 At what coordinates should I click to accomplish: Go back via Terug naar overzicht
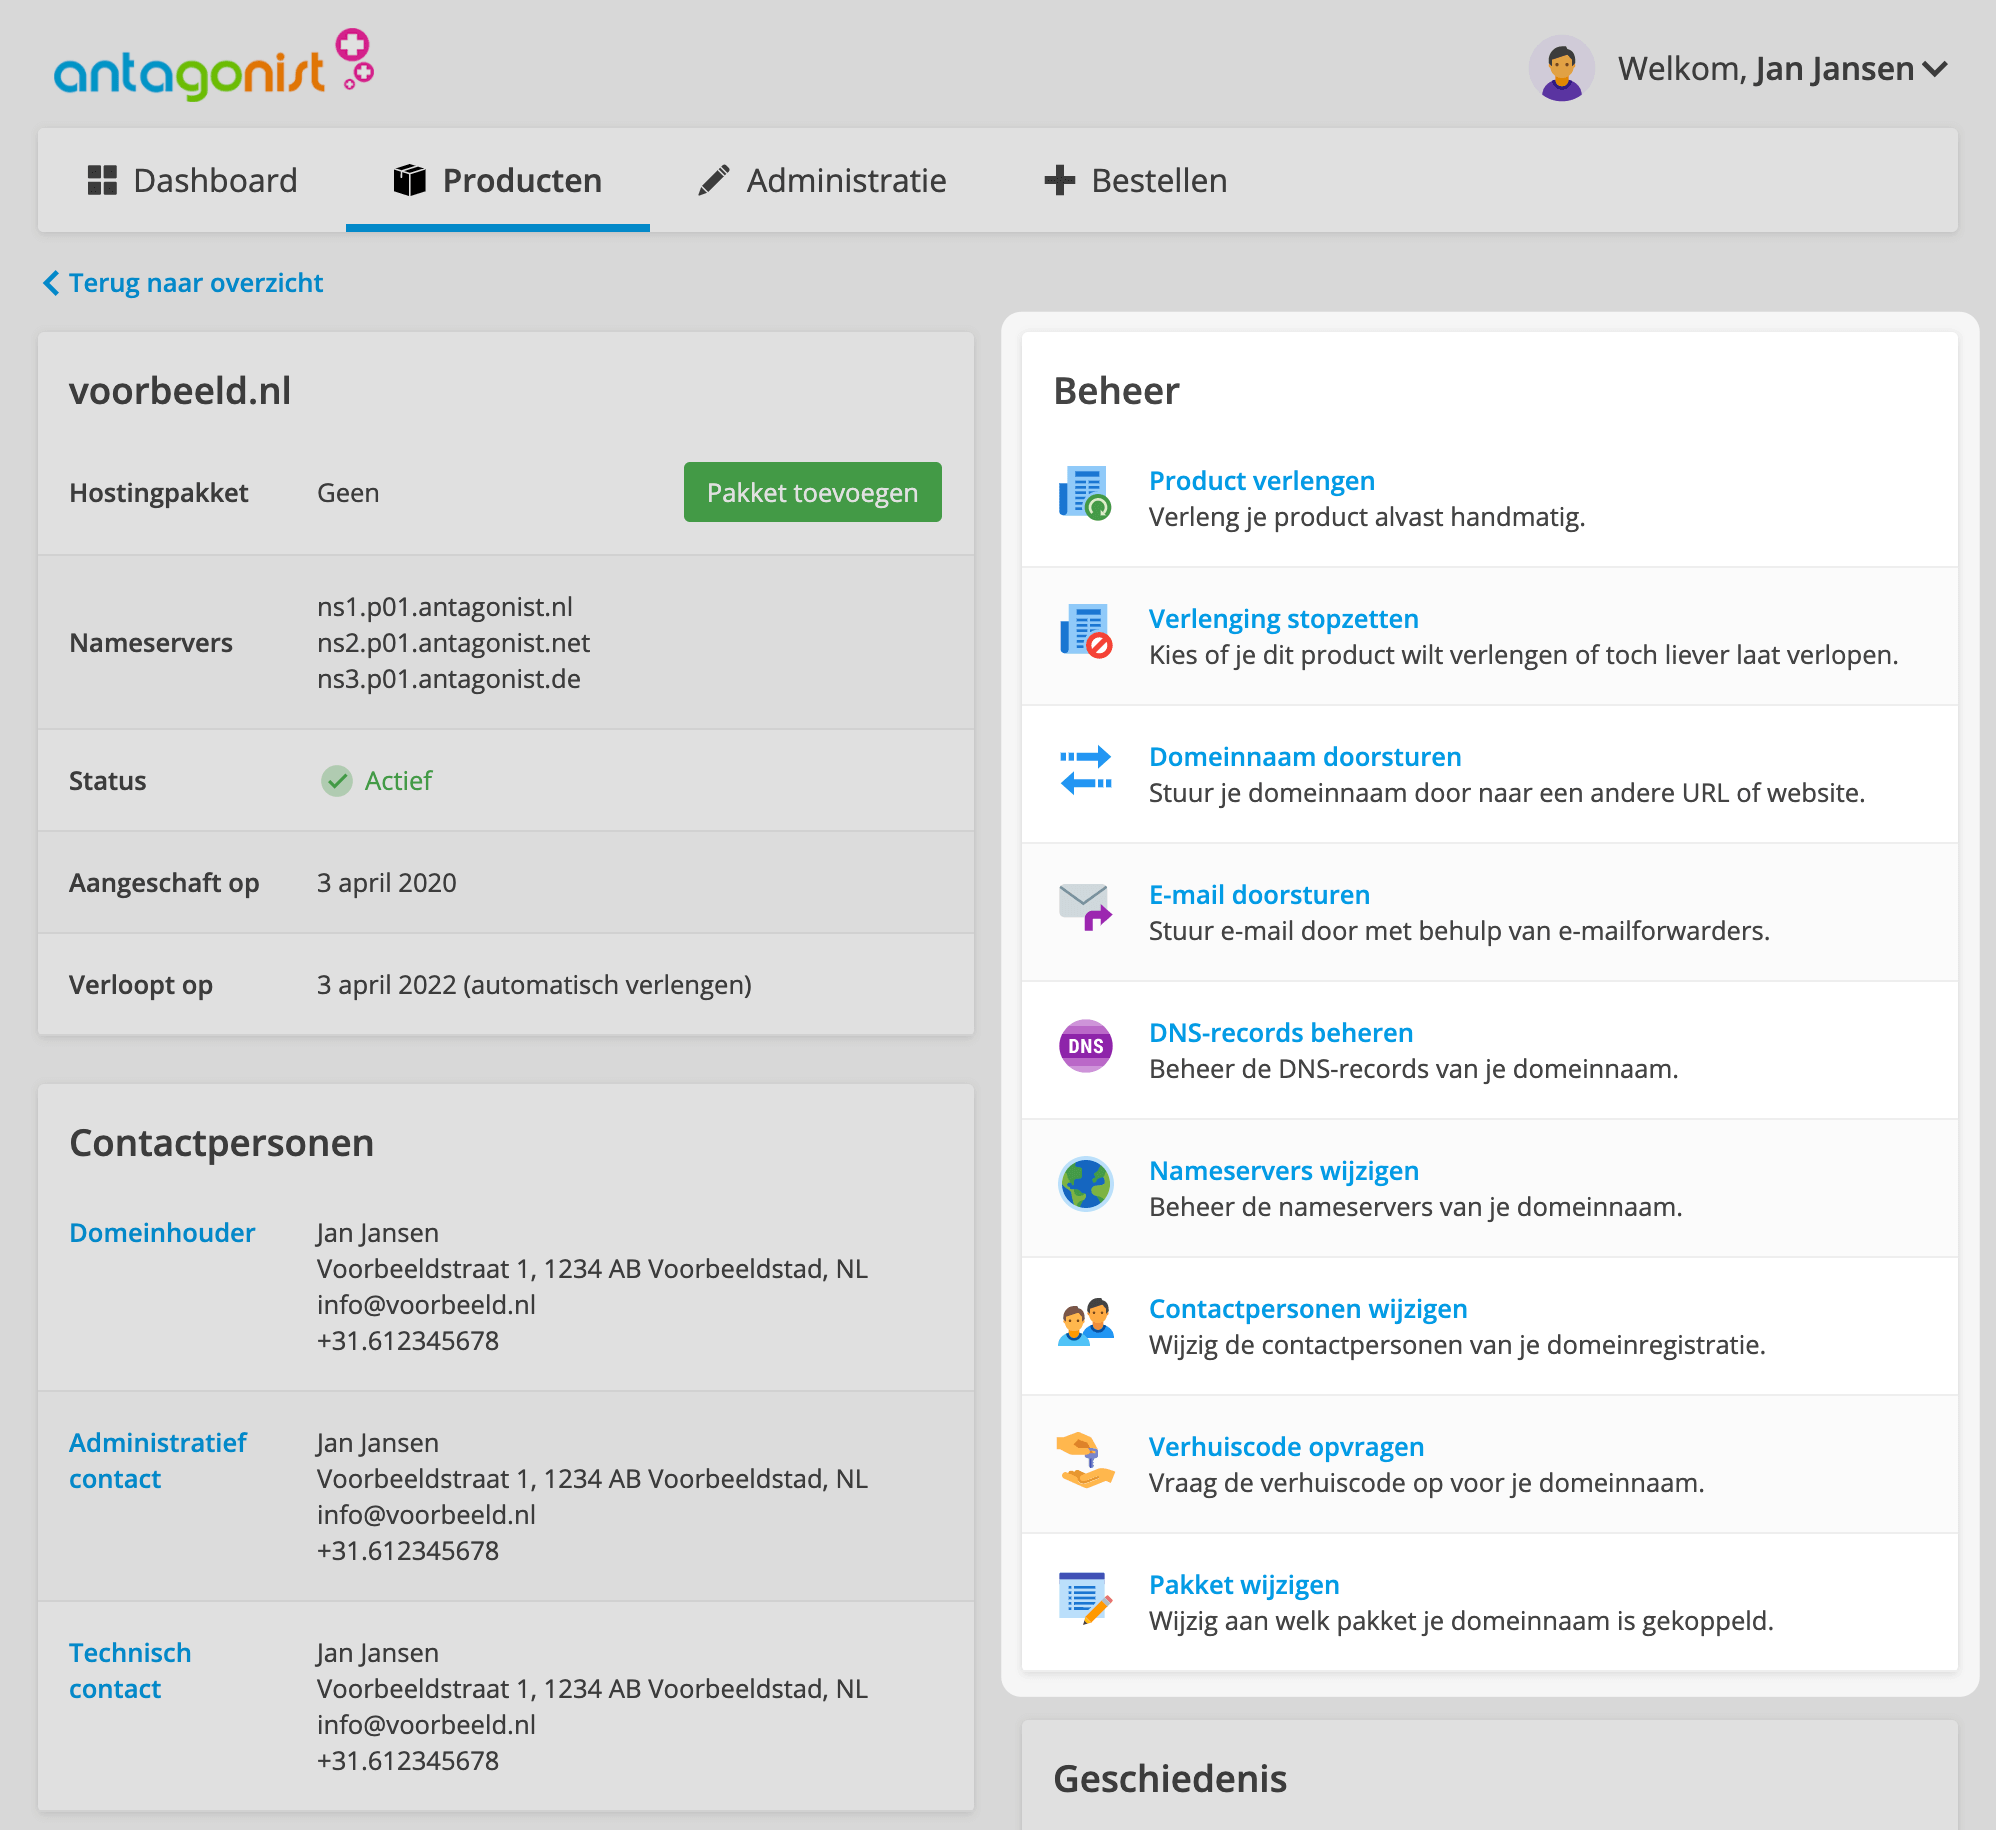[184, 283]
